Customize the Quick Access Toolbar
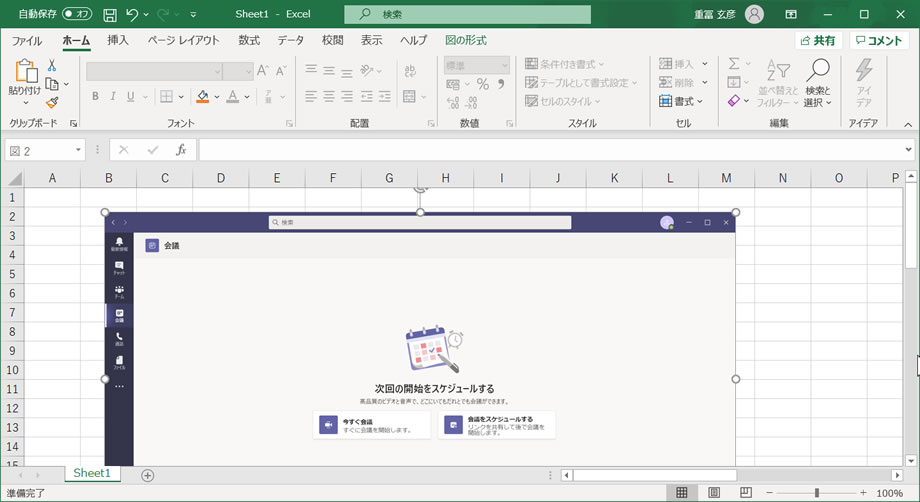 pos(193,15)
